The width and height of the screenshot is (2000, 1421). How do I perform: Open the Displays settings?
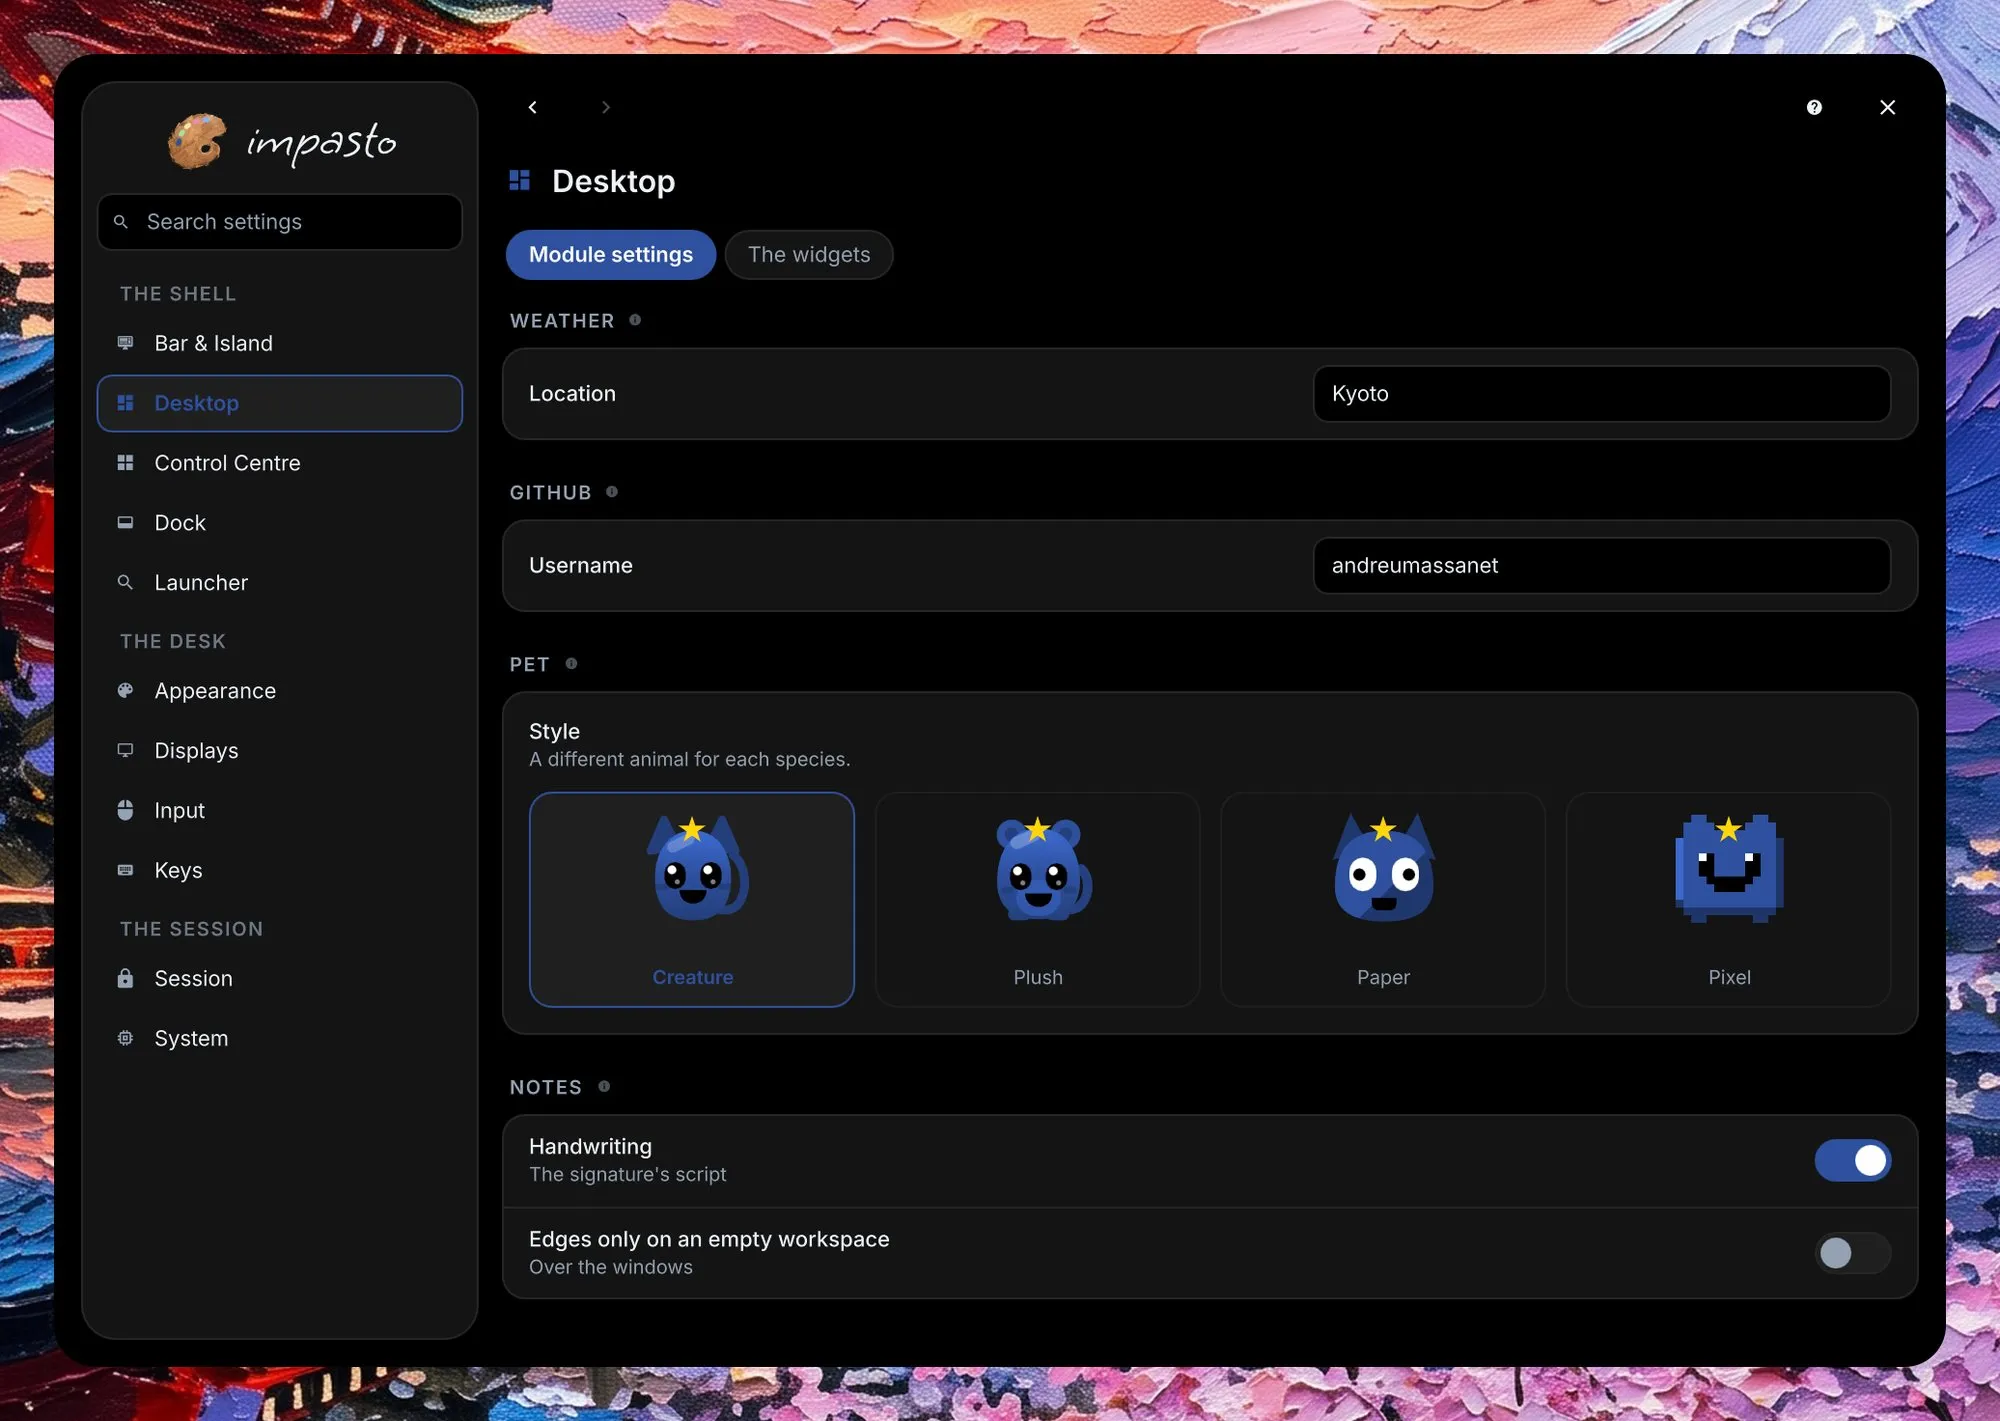coord(280,750)
